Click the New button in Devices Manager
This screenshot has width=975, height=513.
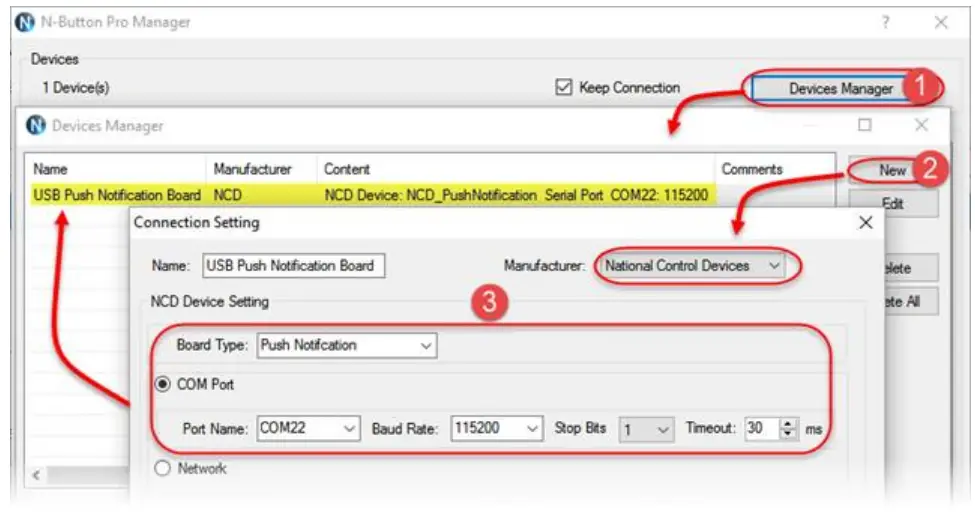(892, 170)
